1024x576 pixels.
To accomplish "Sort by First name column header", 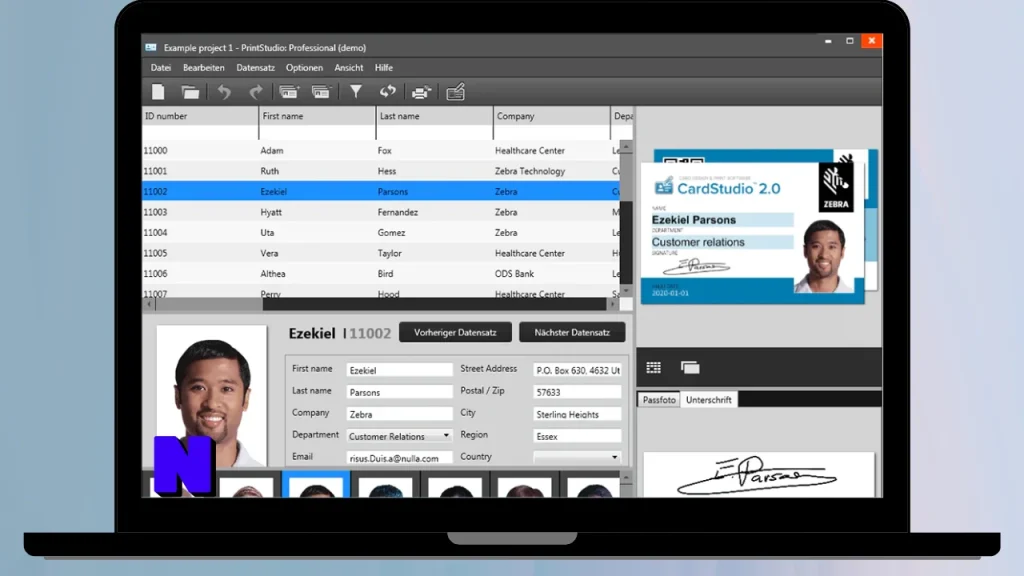I will pyautogui.click(x=317, y=116).
